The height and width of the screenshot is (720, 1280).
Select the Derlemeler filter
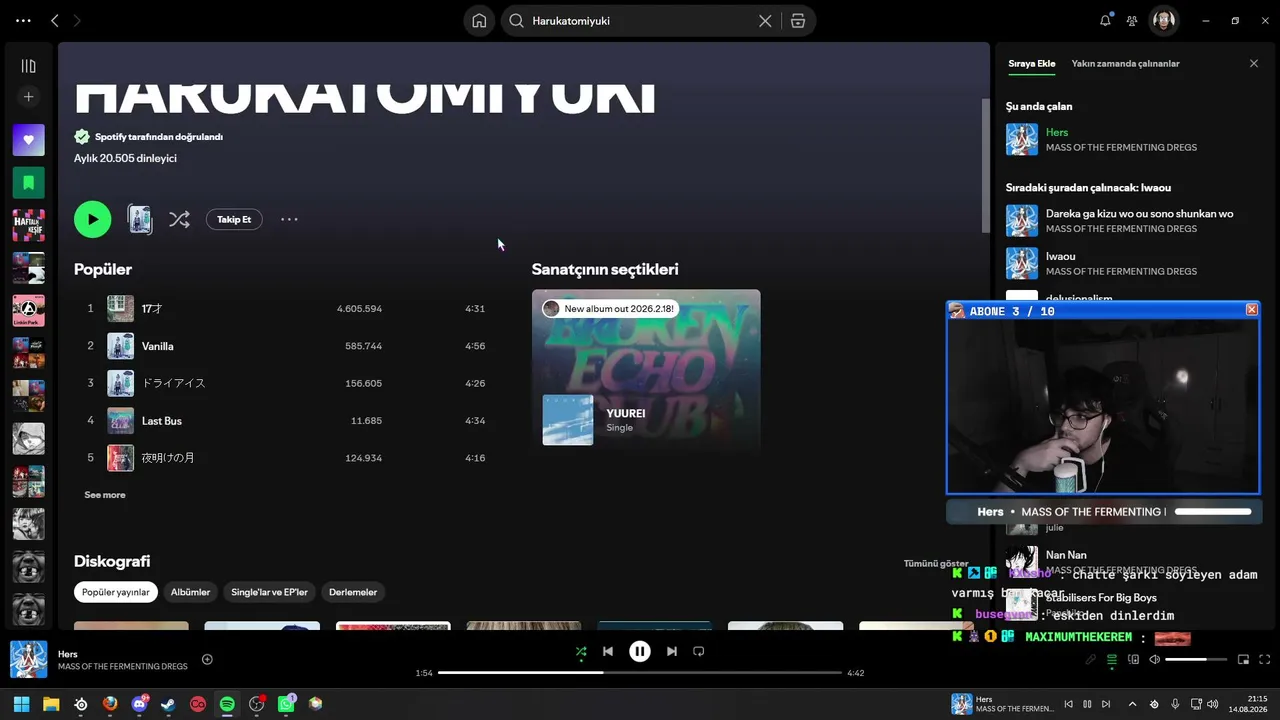[353, 592]
